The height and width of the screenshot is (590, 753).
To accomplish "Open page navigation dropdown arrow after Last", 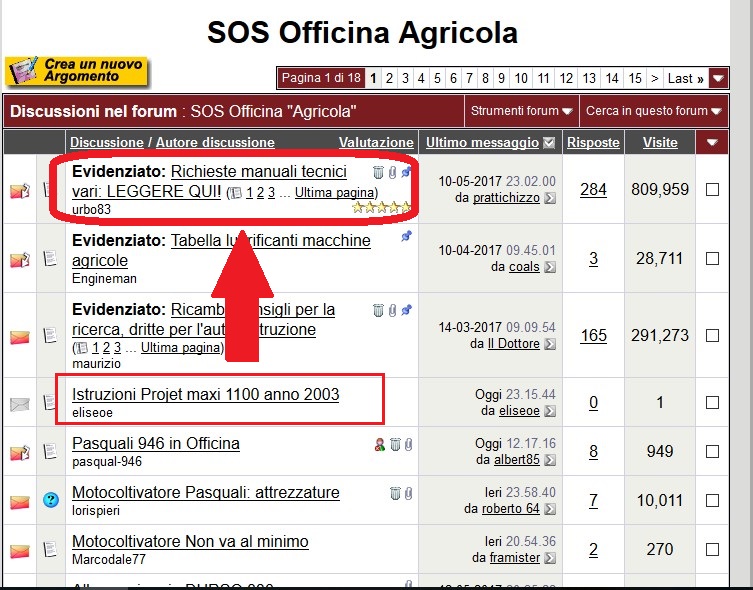I will pyautogui.click(x=718, y=78).
